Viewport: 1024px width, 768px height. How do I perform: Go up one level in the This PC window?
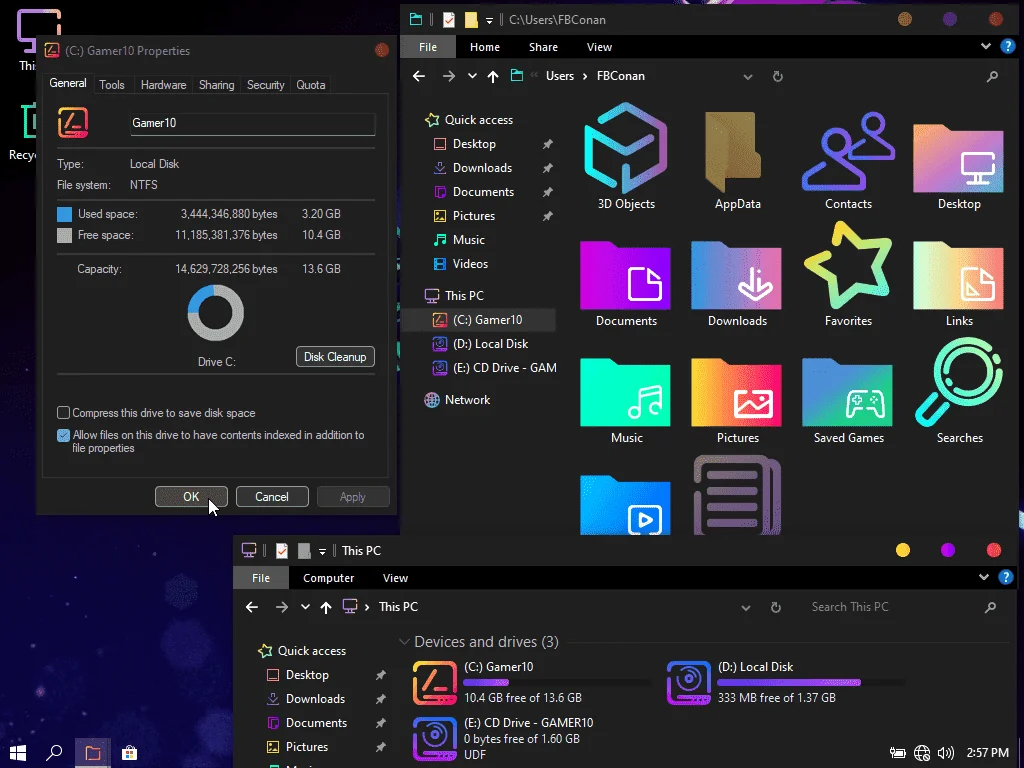(326, 607)
